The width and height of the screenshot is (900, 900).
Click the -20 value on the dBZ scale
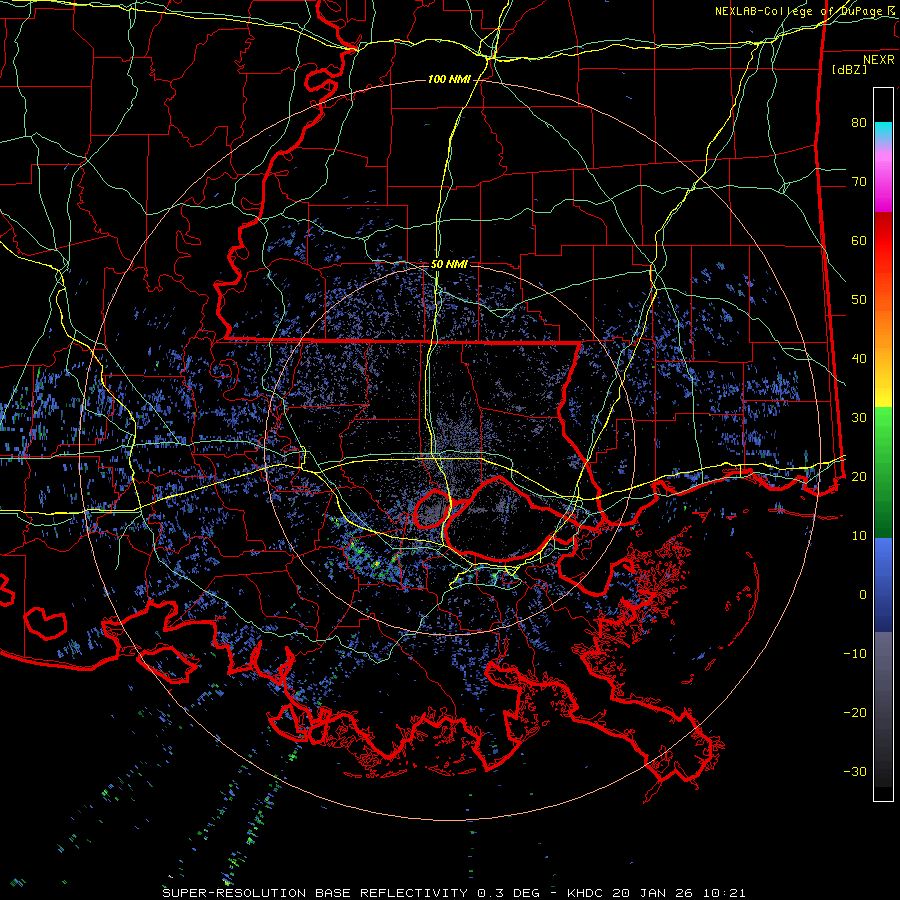point(855,712)
